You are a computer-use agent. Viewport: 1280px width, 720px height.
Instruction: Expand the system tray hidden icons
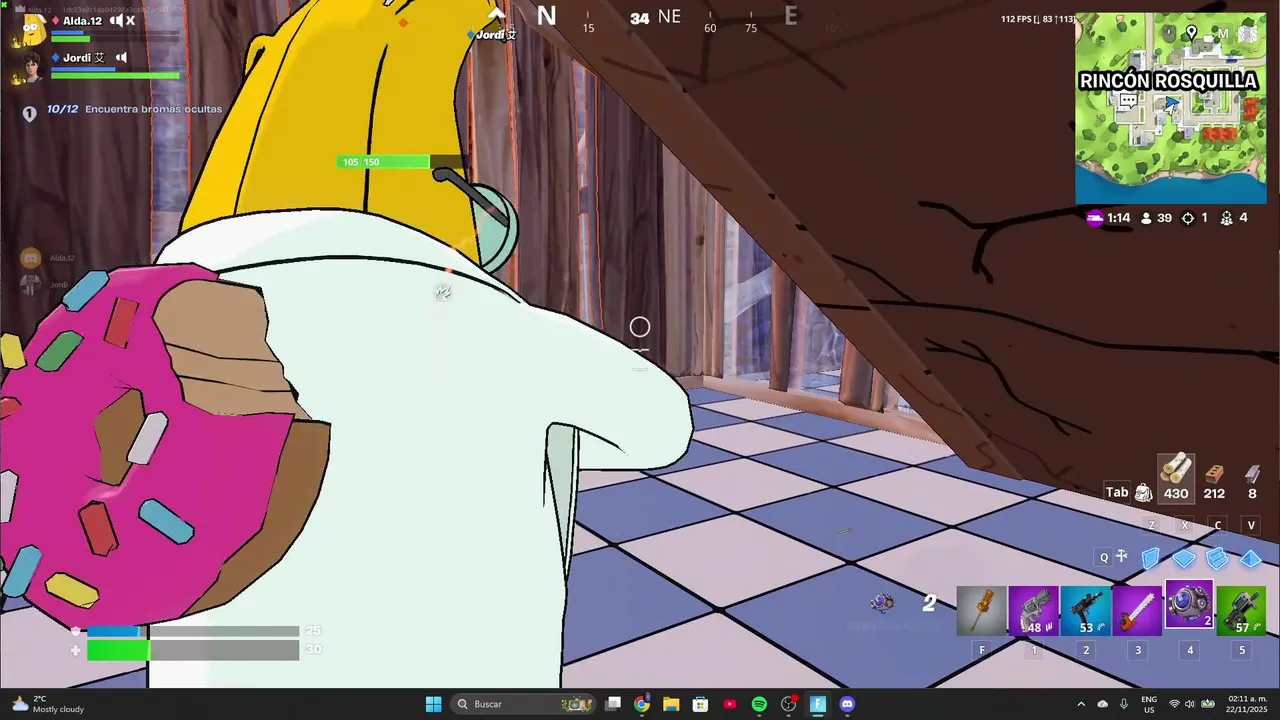click(1080, 704)
